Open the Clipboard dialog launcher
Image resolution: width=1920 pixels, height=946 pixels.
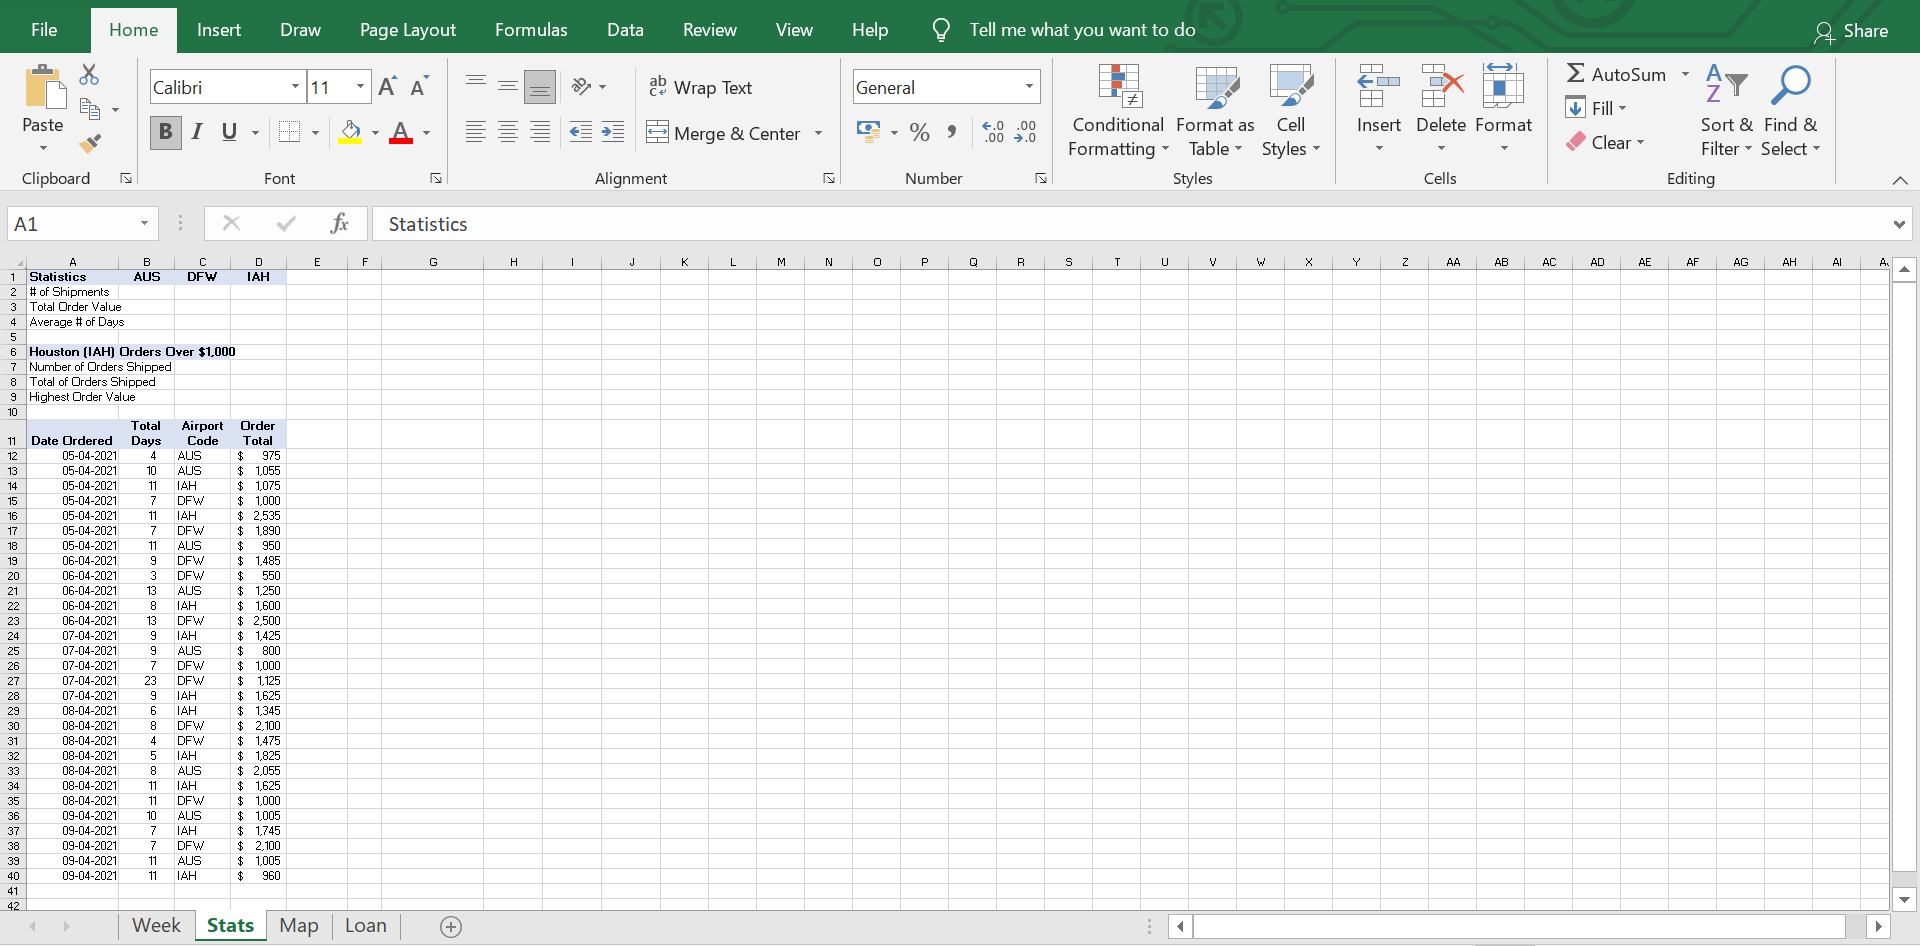(126, 178)
